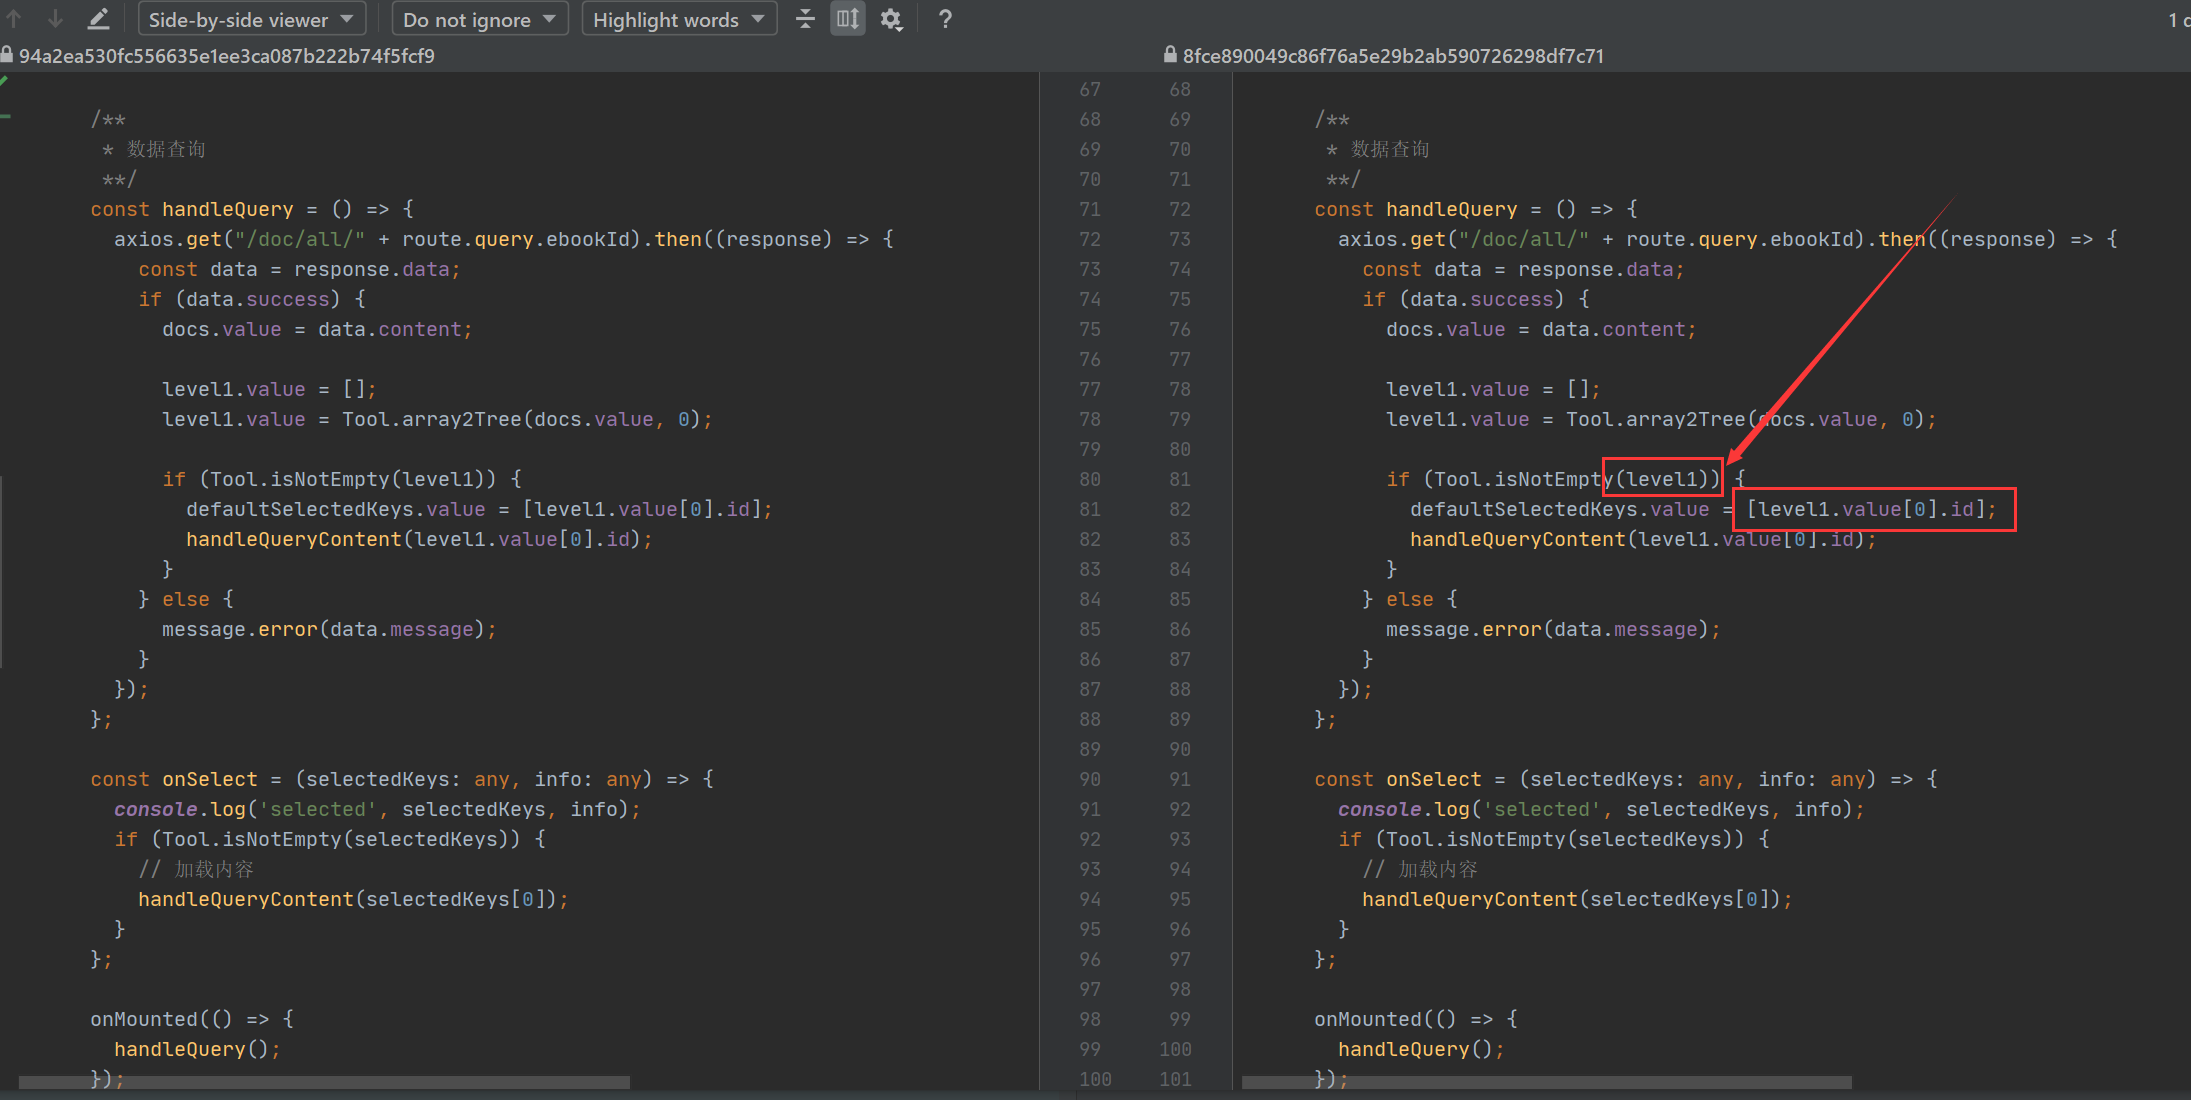Click 'handleQuery();' call in right pane
Image resolution: width=2191 pixels, height=1100 pixels.
(x=1421, y=1049)
